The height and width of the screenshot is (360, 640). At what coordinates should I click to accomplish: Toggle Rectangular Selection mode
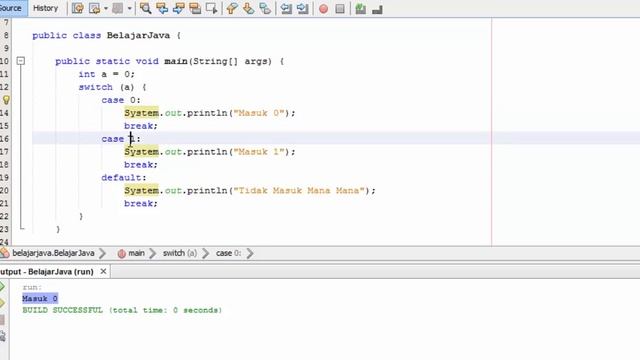point(211,8)
